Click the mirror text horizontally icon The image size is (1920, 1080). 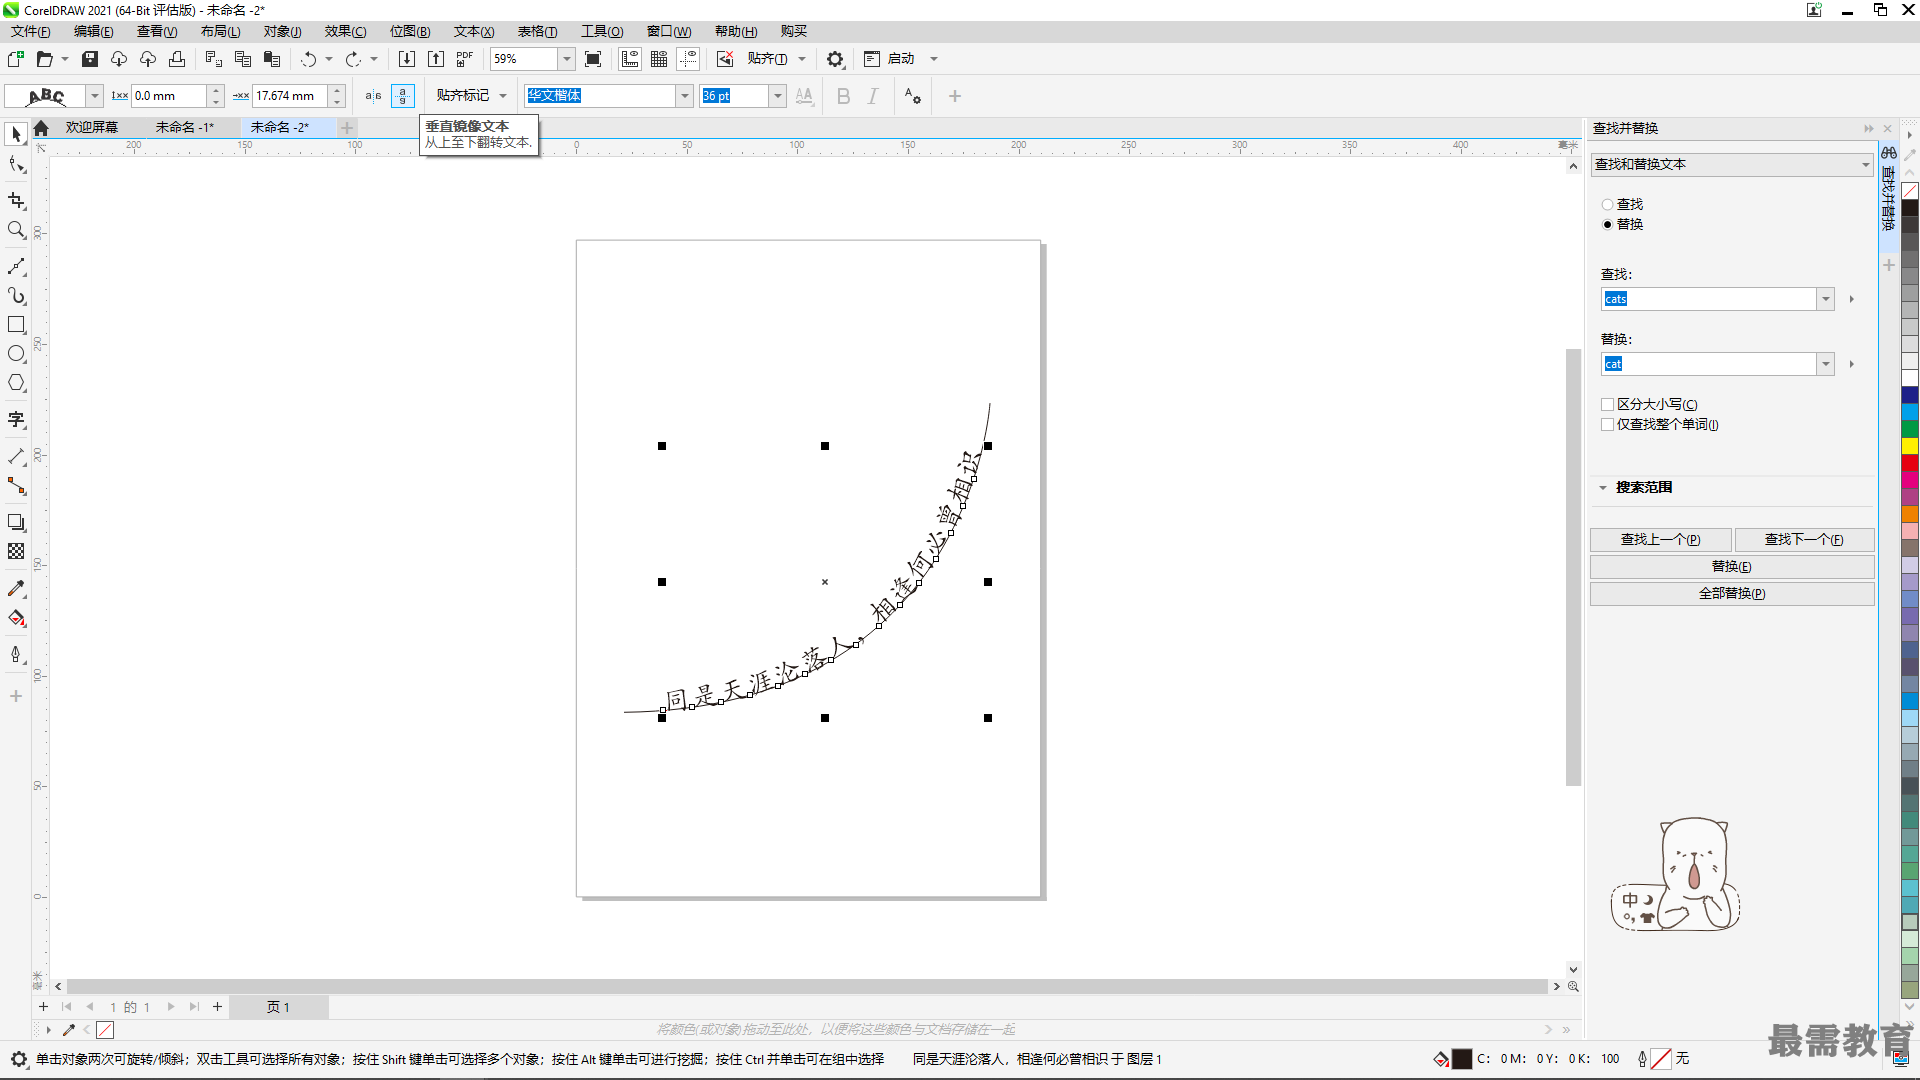(x=373, y=96)
